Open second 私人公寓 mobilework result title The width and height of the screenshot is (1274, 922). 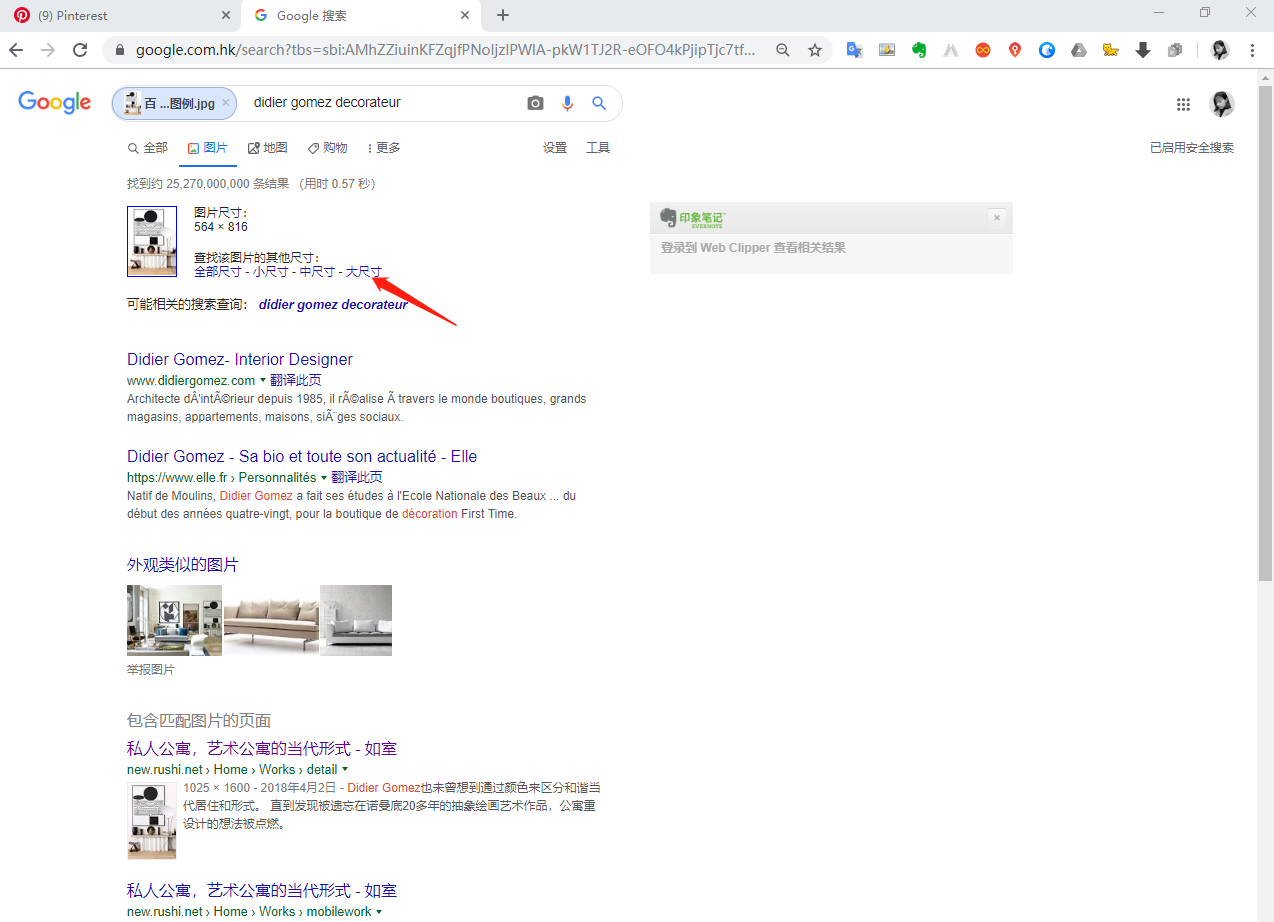[x=262, y=891]
